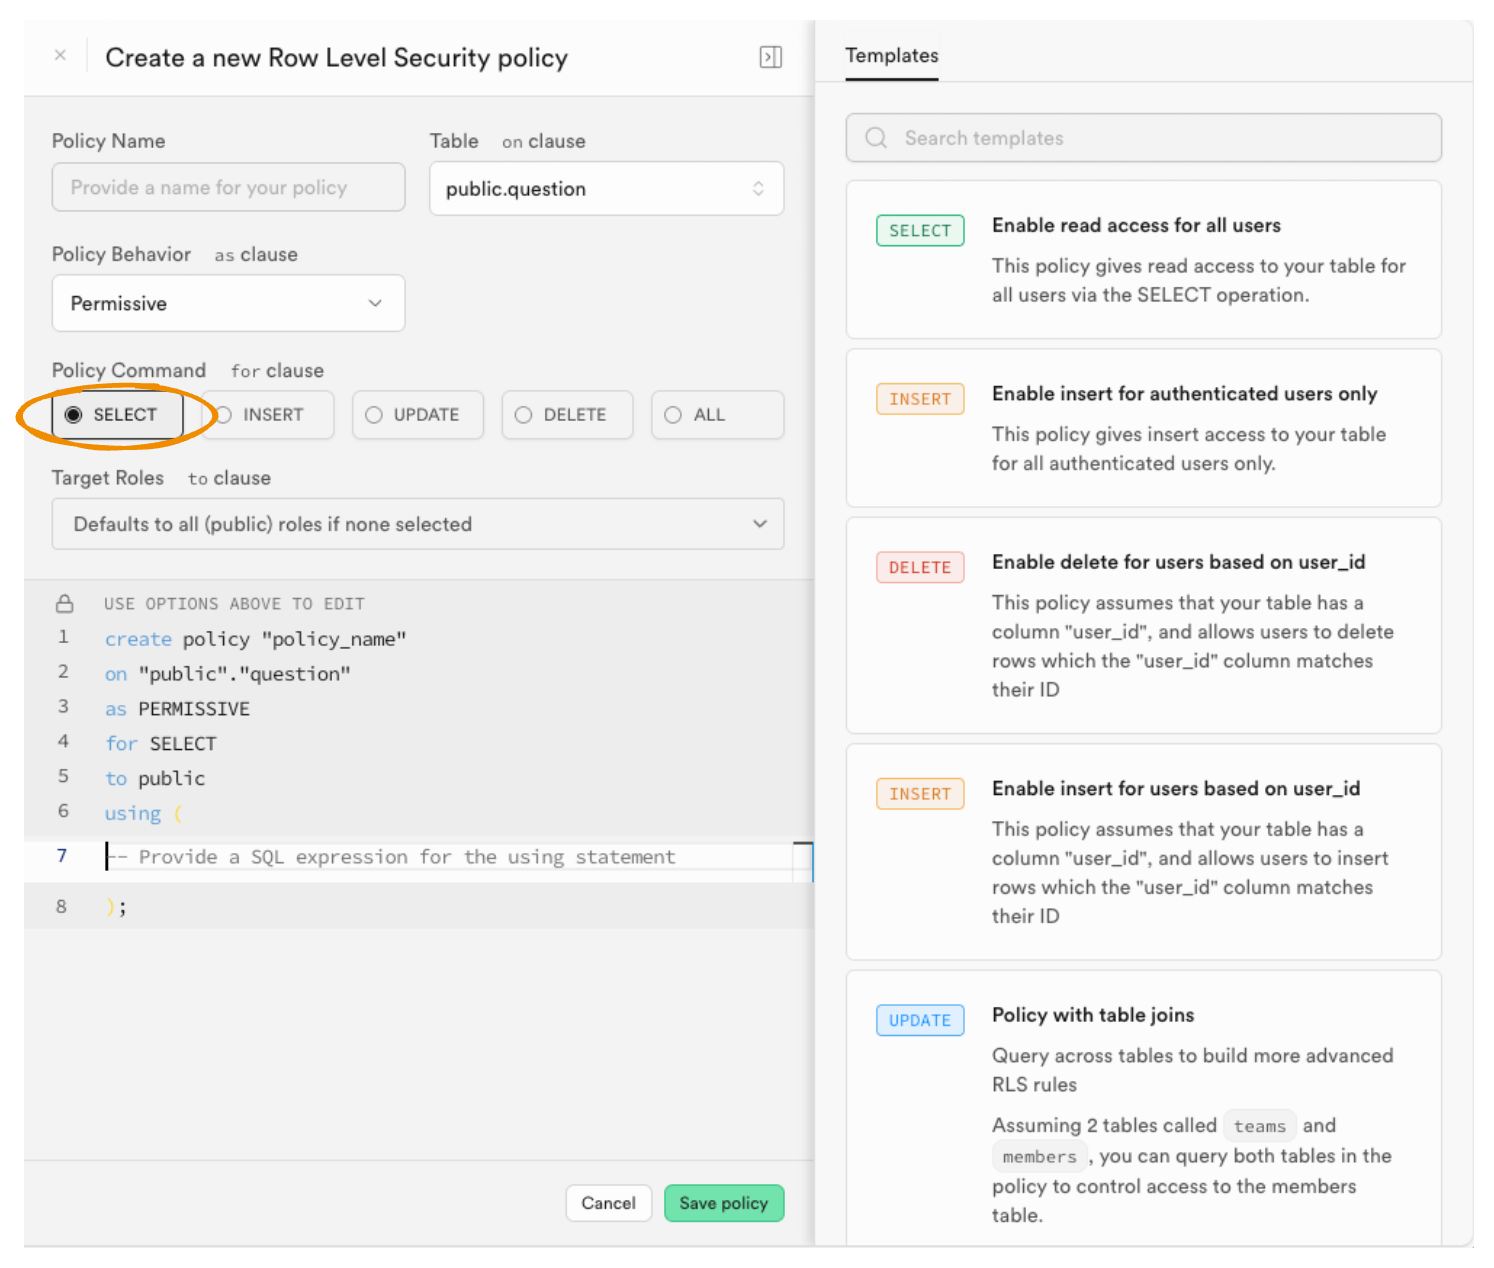This screenshot has height=1268, width=1494.
Task: Click the Cancel button
Action: click(608, 1203)
